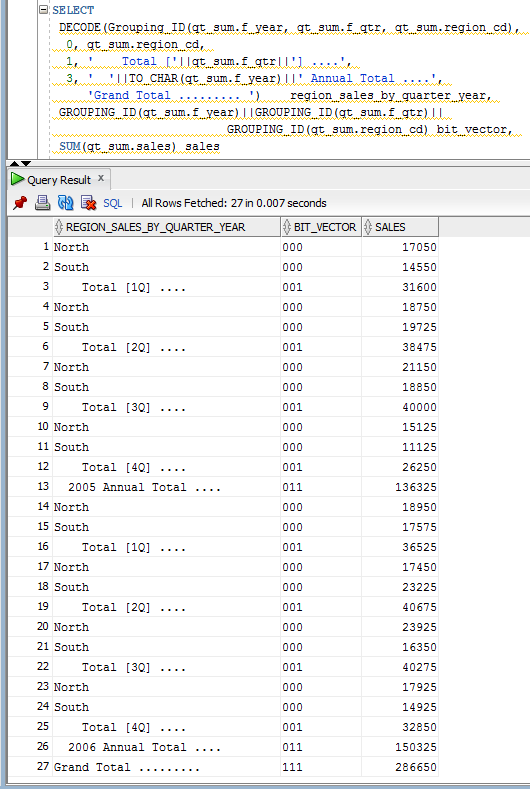Click the panel divider collapse-up arrow
The height and width of the screenshot is (789, 530).
tap(15, 164)
